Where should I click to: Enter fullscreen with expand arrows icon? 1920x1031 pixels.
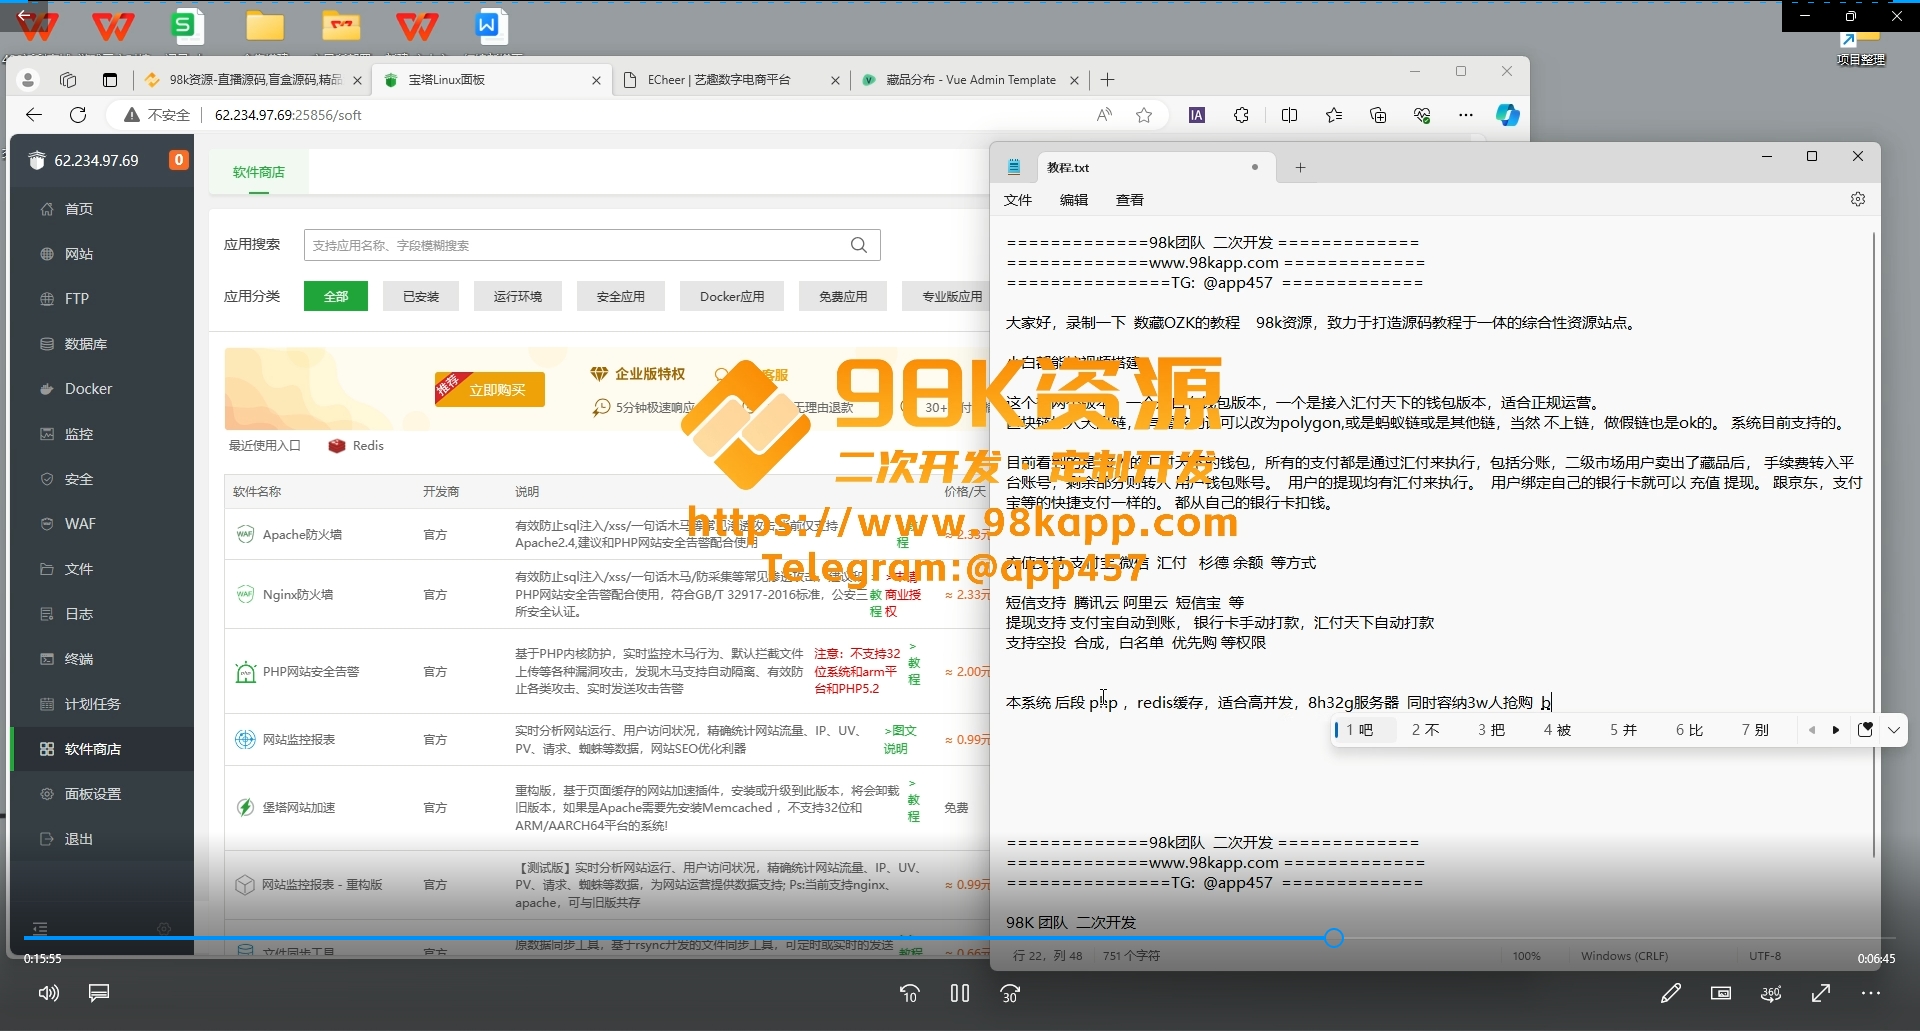pyautogui.click(x=1821, y=993)
